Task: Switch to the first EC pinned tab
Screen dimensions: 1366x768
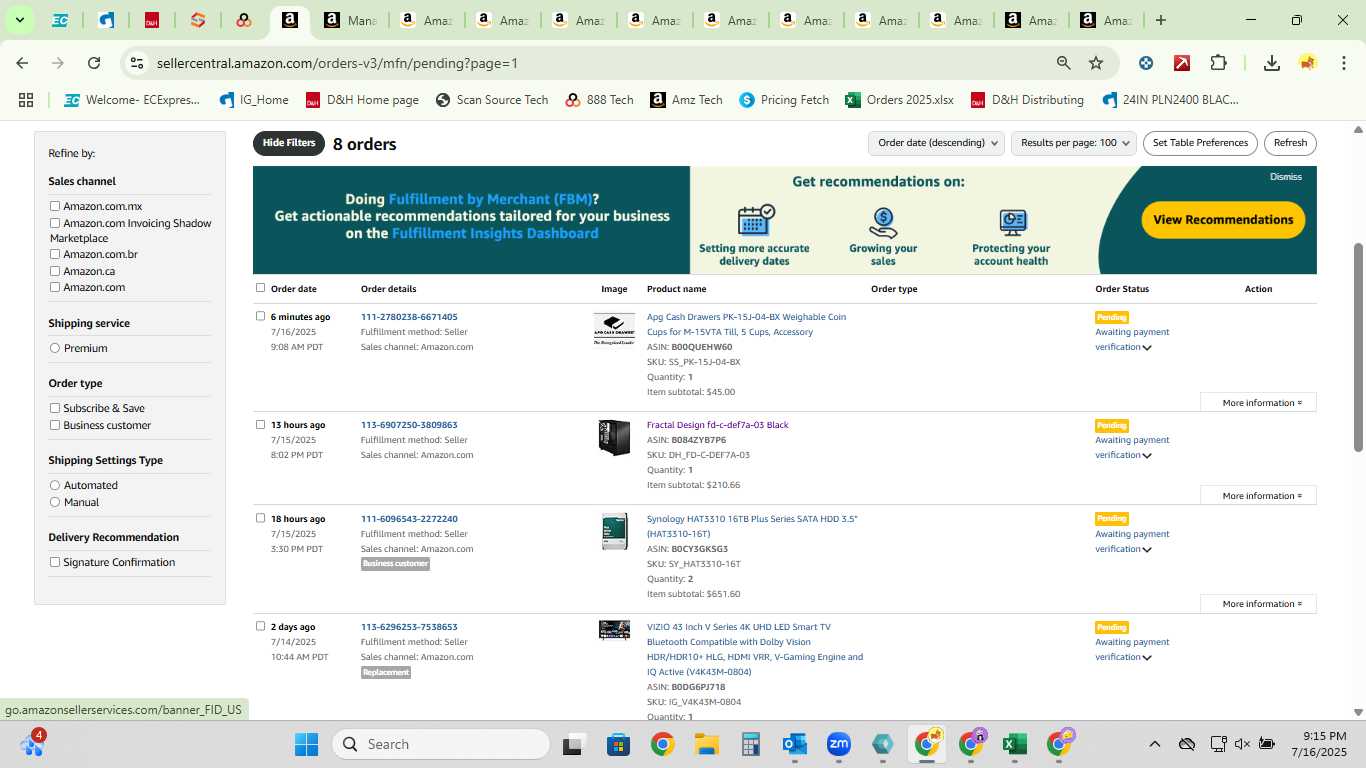Action: pos(60,20)
